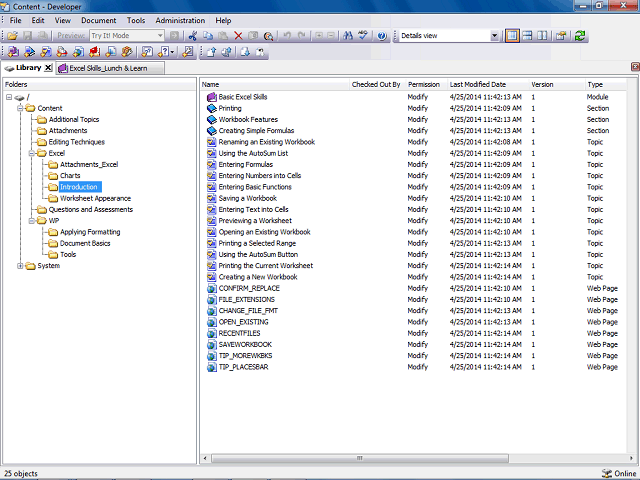Select the Worksheet Appearance folder
Screen dimensions: 640x480
(x=96, y=198)
